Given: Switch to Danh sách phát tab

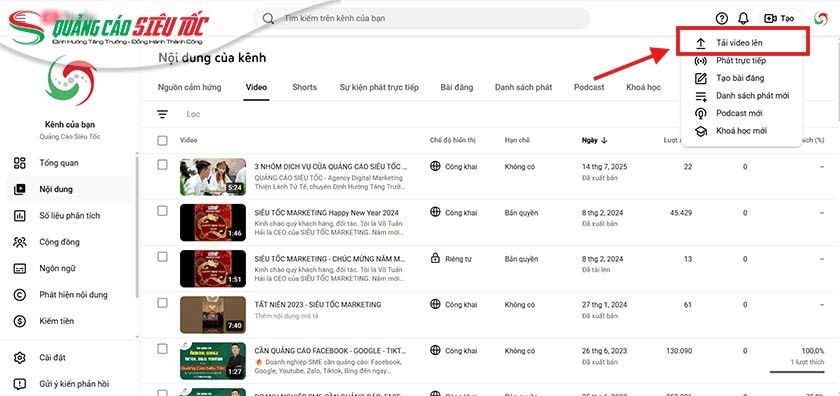Looking at the screenshot, I should pos(523,87).
